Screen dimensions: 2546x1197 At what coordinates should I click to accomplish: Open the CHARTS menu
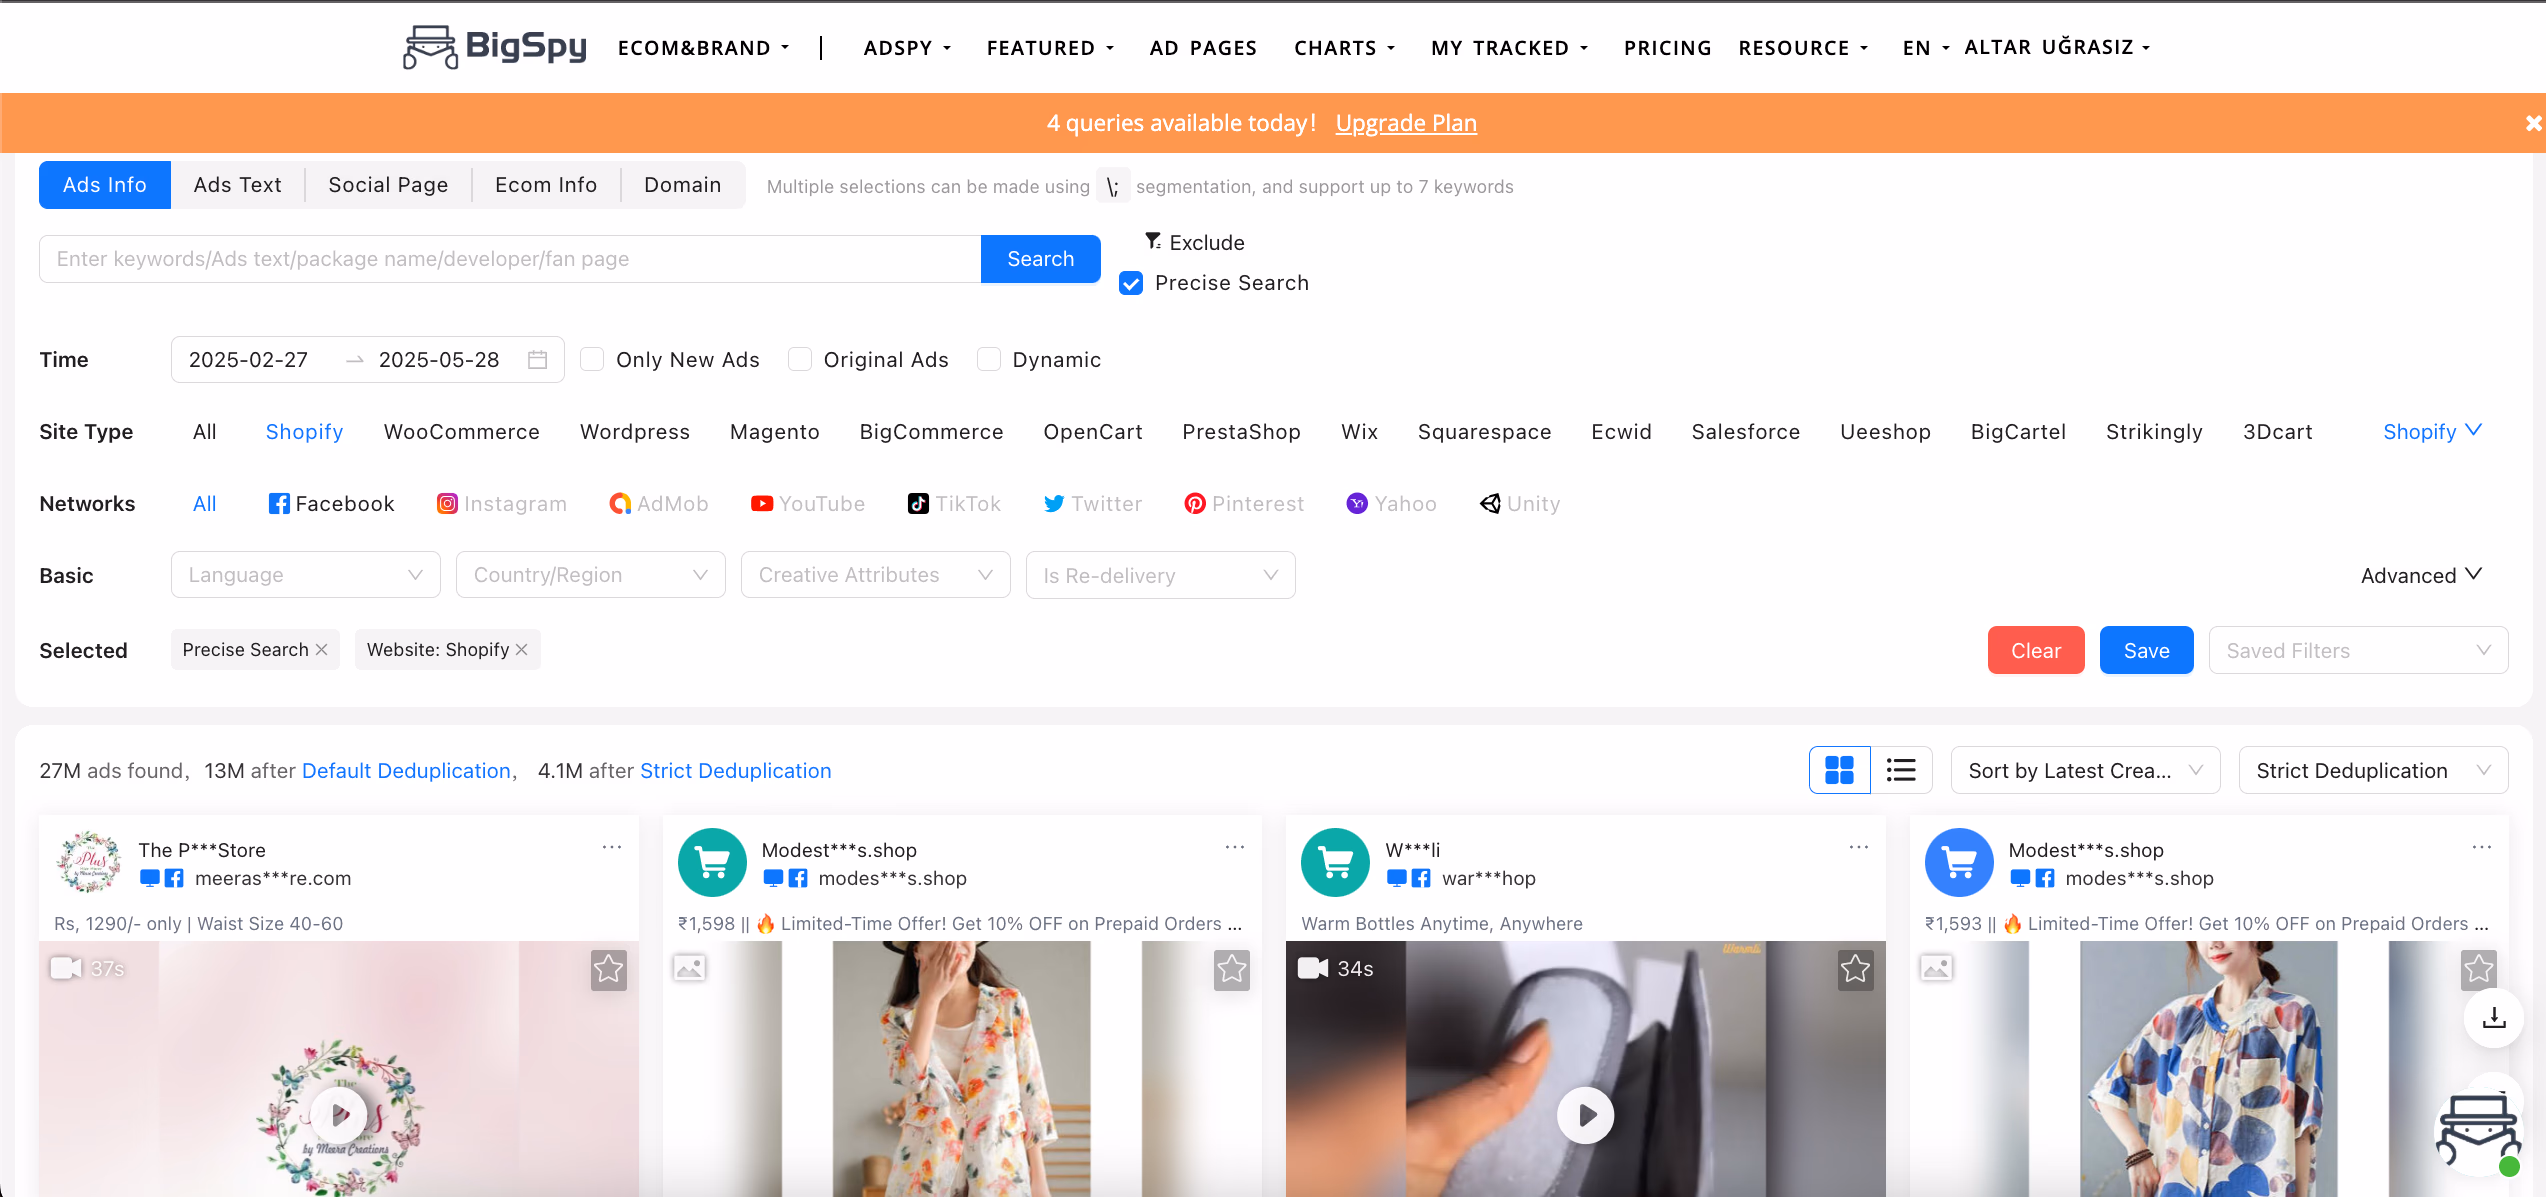tap(1344, 48)
